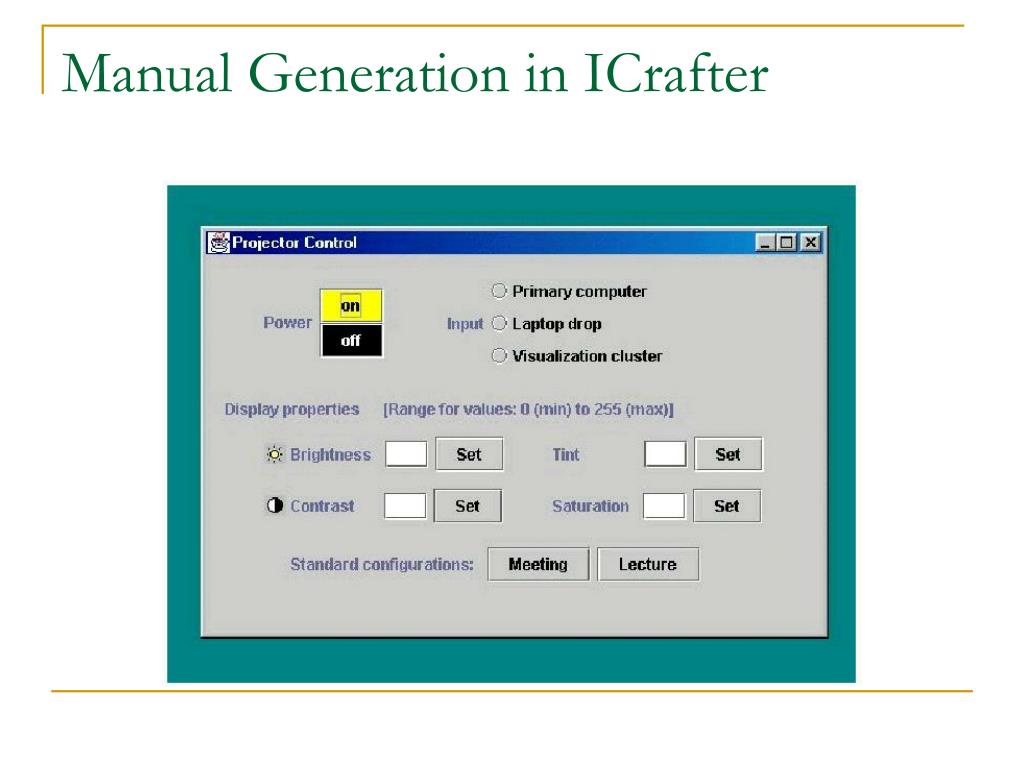Click the Standard configurations label
Screen dimensions: 1024x768
[x=382, y=564]
